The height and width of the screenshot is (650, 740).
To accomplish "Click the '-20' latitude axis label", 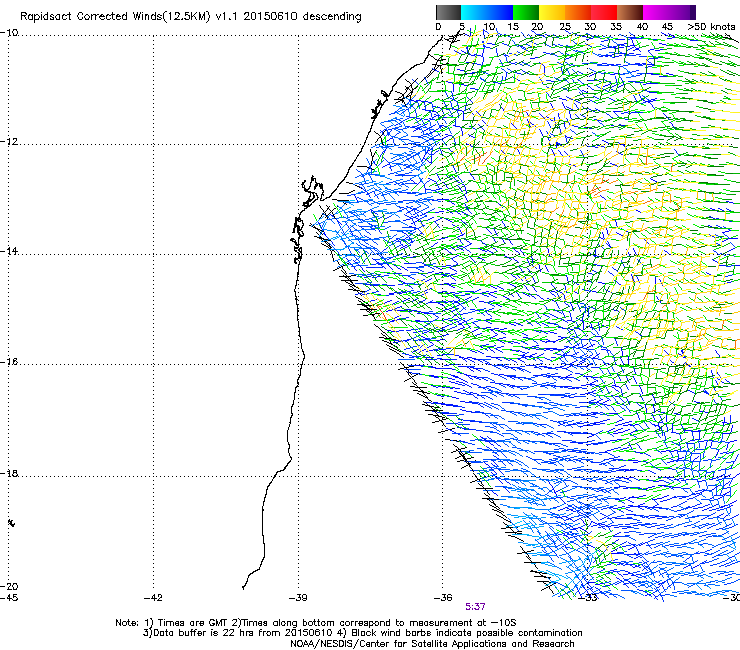I will [x=10, y=586].
